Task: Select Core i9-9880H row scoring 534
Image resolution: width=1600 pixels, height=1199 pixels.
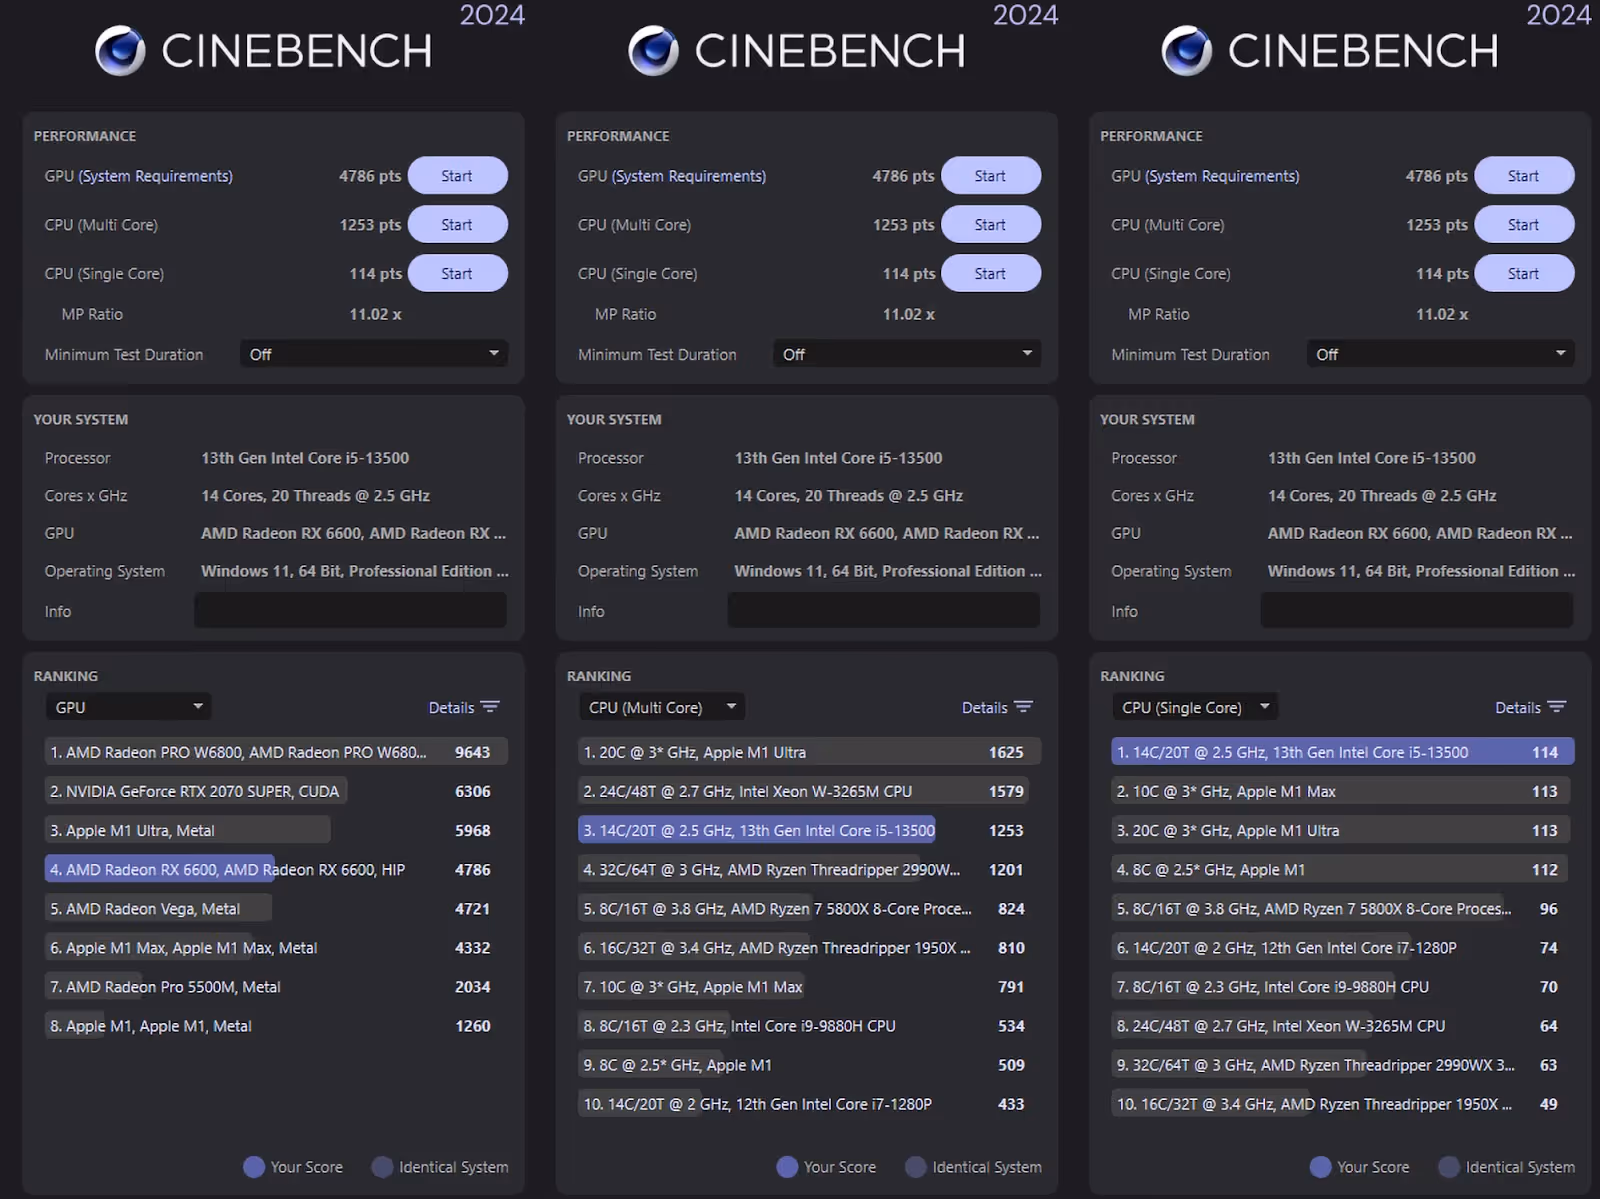Action: [810, 1025]
